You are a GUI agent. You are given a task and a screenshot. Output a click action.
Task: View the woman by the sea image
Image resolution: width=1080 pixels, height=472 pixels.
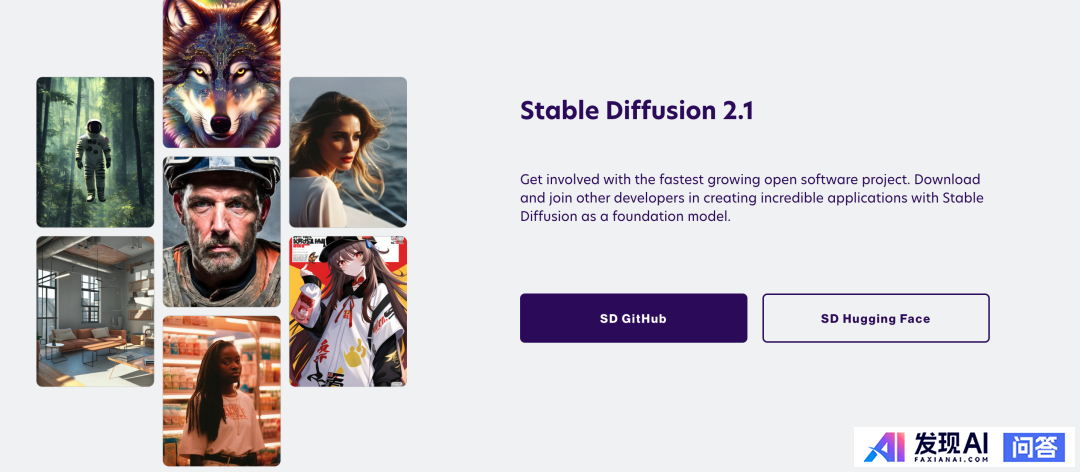(x=348, y=152)
